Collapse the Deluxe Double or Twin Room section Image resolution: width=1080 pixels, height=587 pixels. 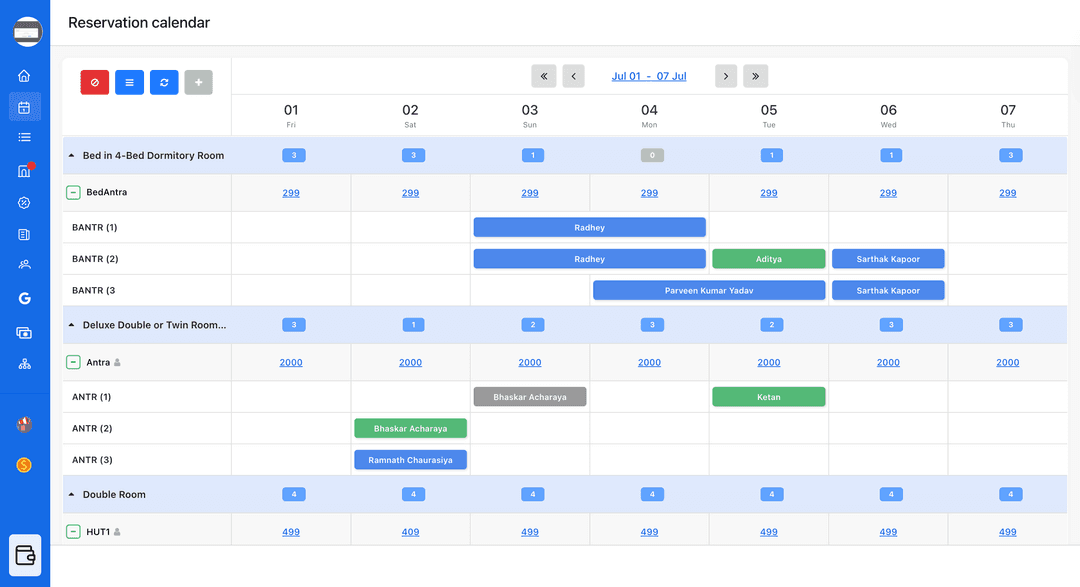(71, 324)
